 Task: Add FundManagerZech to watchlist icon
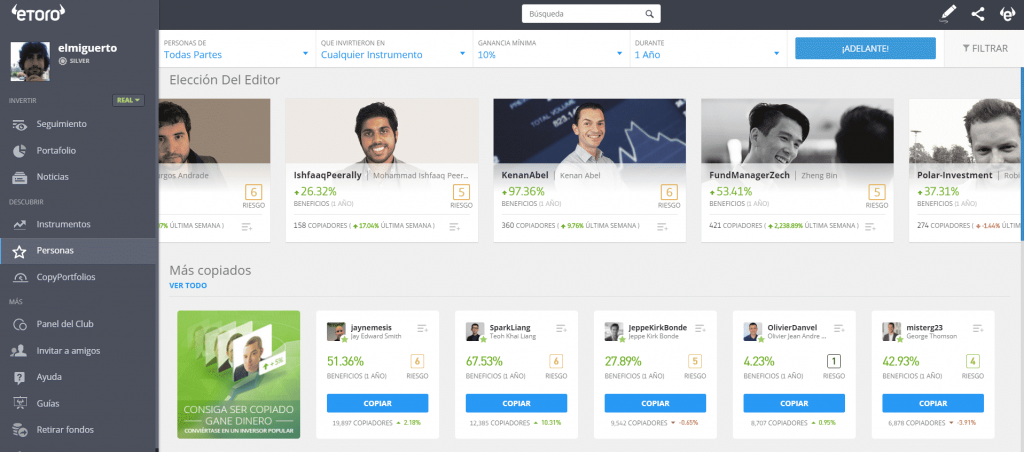coord(870,227)
